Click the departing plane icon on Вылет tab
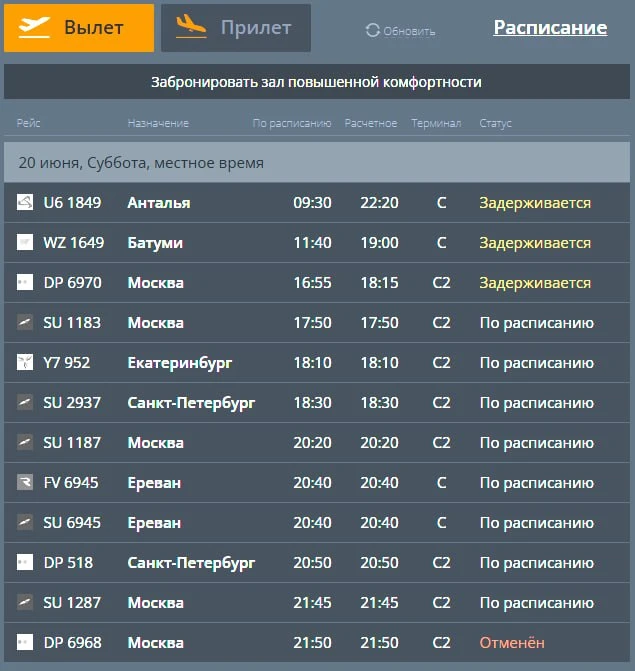This screenshot has height=671, width=635. (x=34, y=27)
